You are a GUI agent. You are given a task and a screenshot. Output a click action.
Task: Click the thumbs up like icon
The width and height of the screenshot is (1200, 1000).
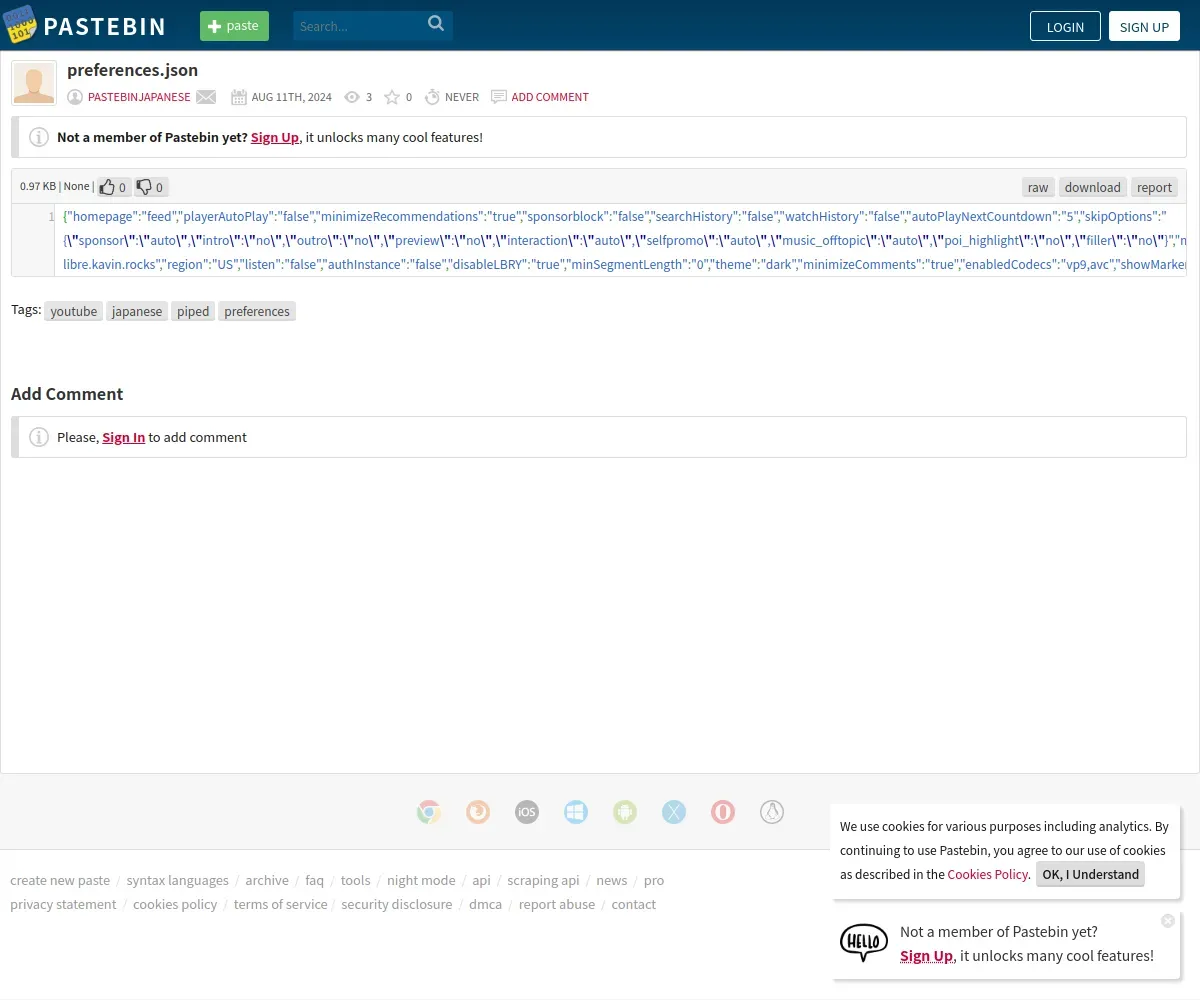108,187
